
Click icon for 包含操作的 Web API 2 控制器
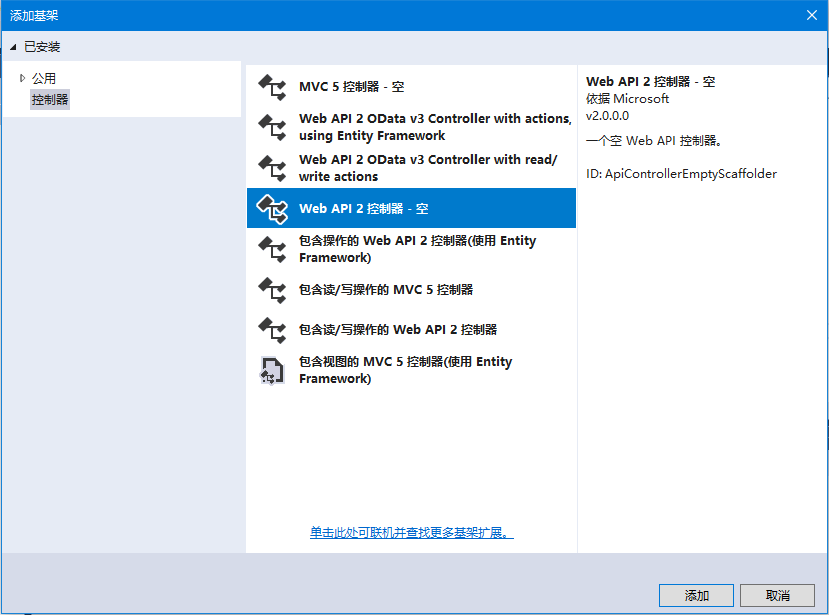[x=272, y=249]
